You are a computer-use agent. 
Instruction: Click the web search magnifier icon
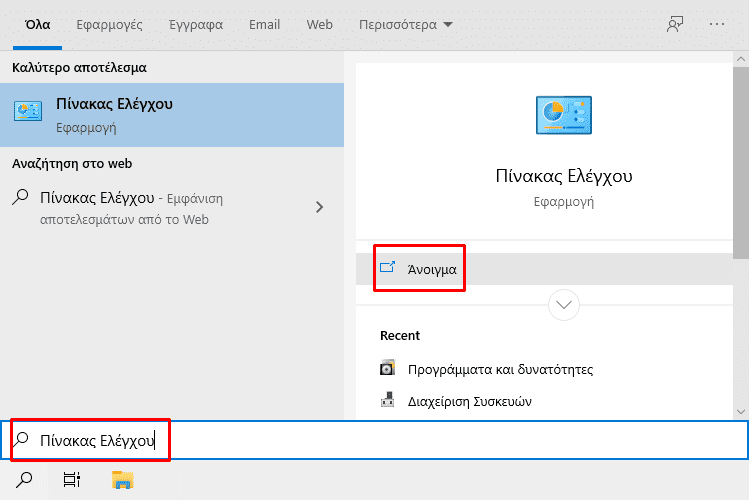tap(20, 197)
